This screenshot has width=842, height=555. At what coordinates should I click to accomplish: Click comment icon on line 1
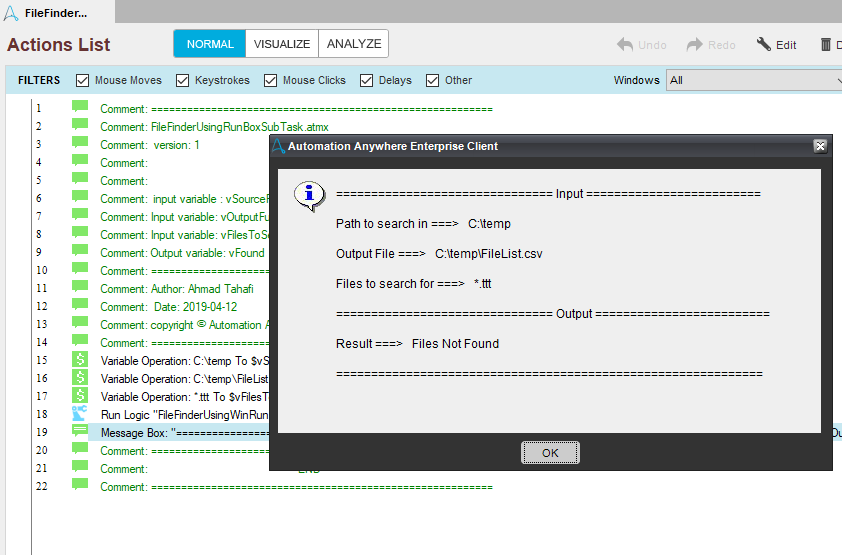pos(80,107)
